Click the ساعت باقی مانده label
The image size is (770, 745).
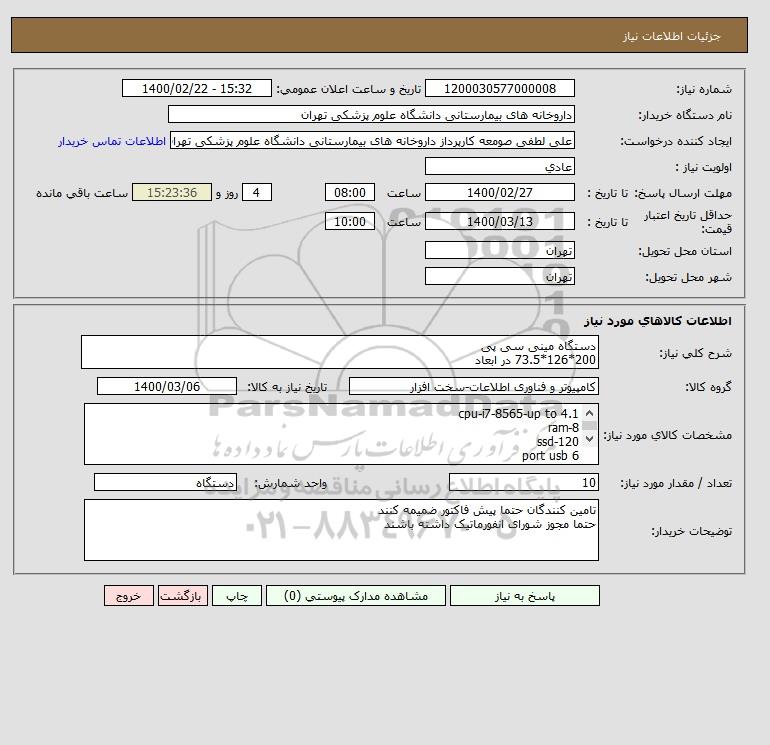click(x=82, y=193)
